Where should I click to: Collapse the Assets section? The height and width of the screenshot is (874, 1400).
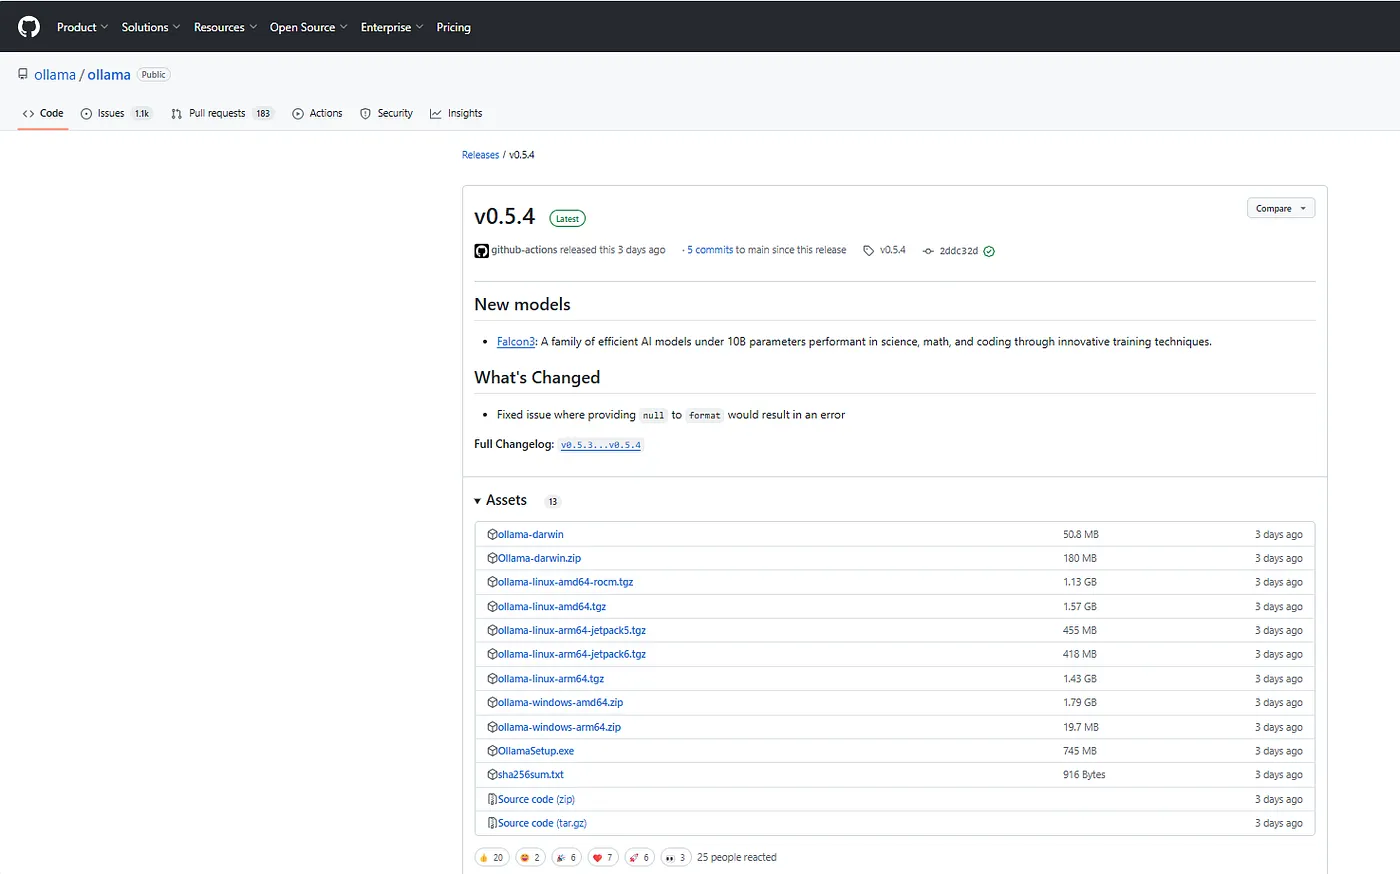pos(501,500)
